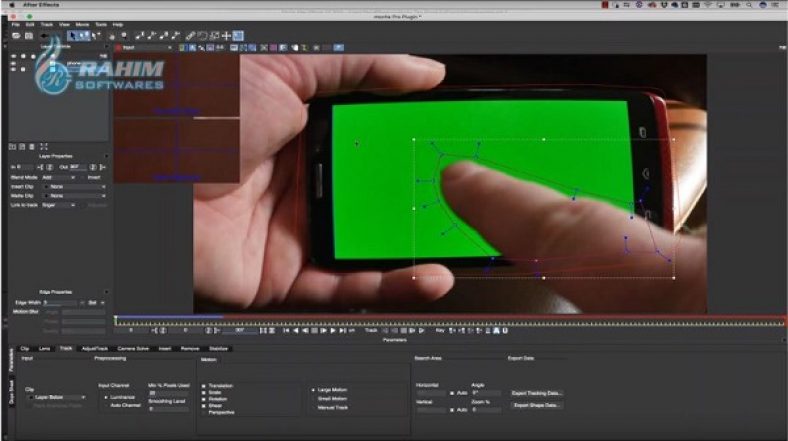
Task: Open the Insert Clip dropdown
Action: 75,186
